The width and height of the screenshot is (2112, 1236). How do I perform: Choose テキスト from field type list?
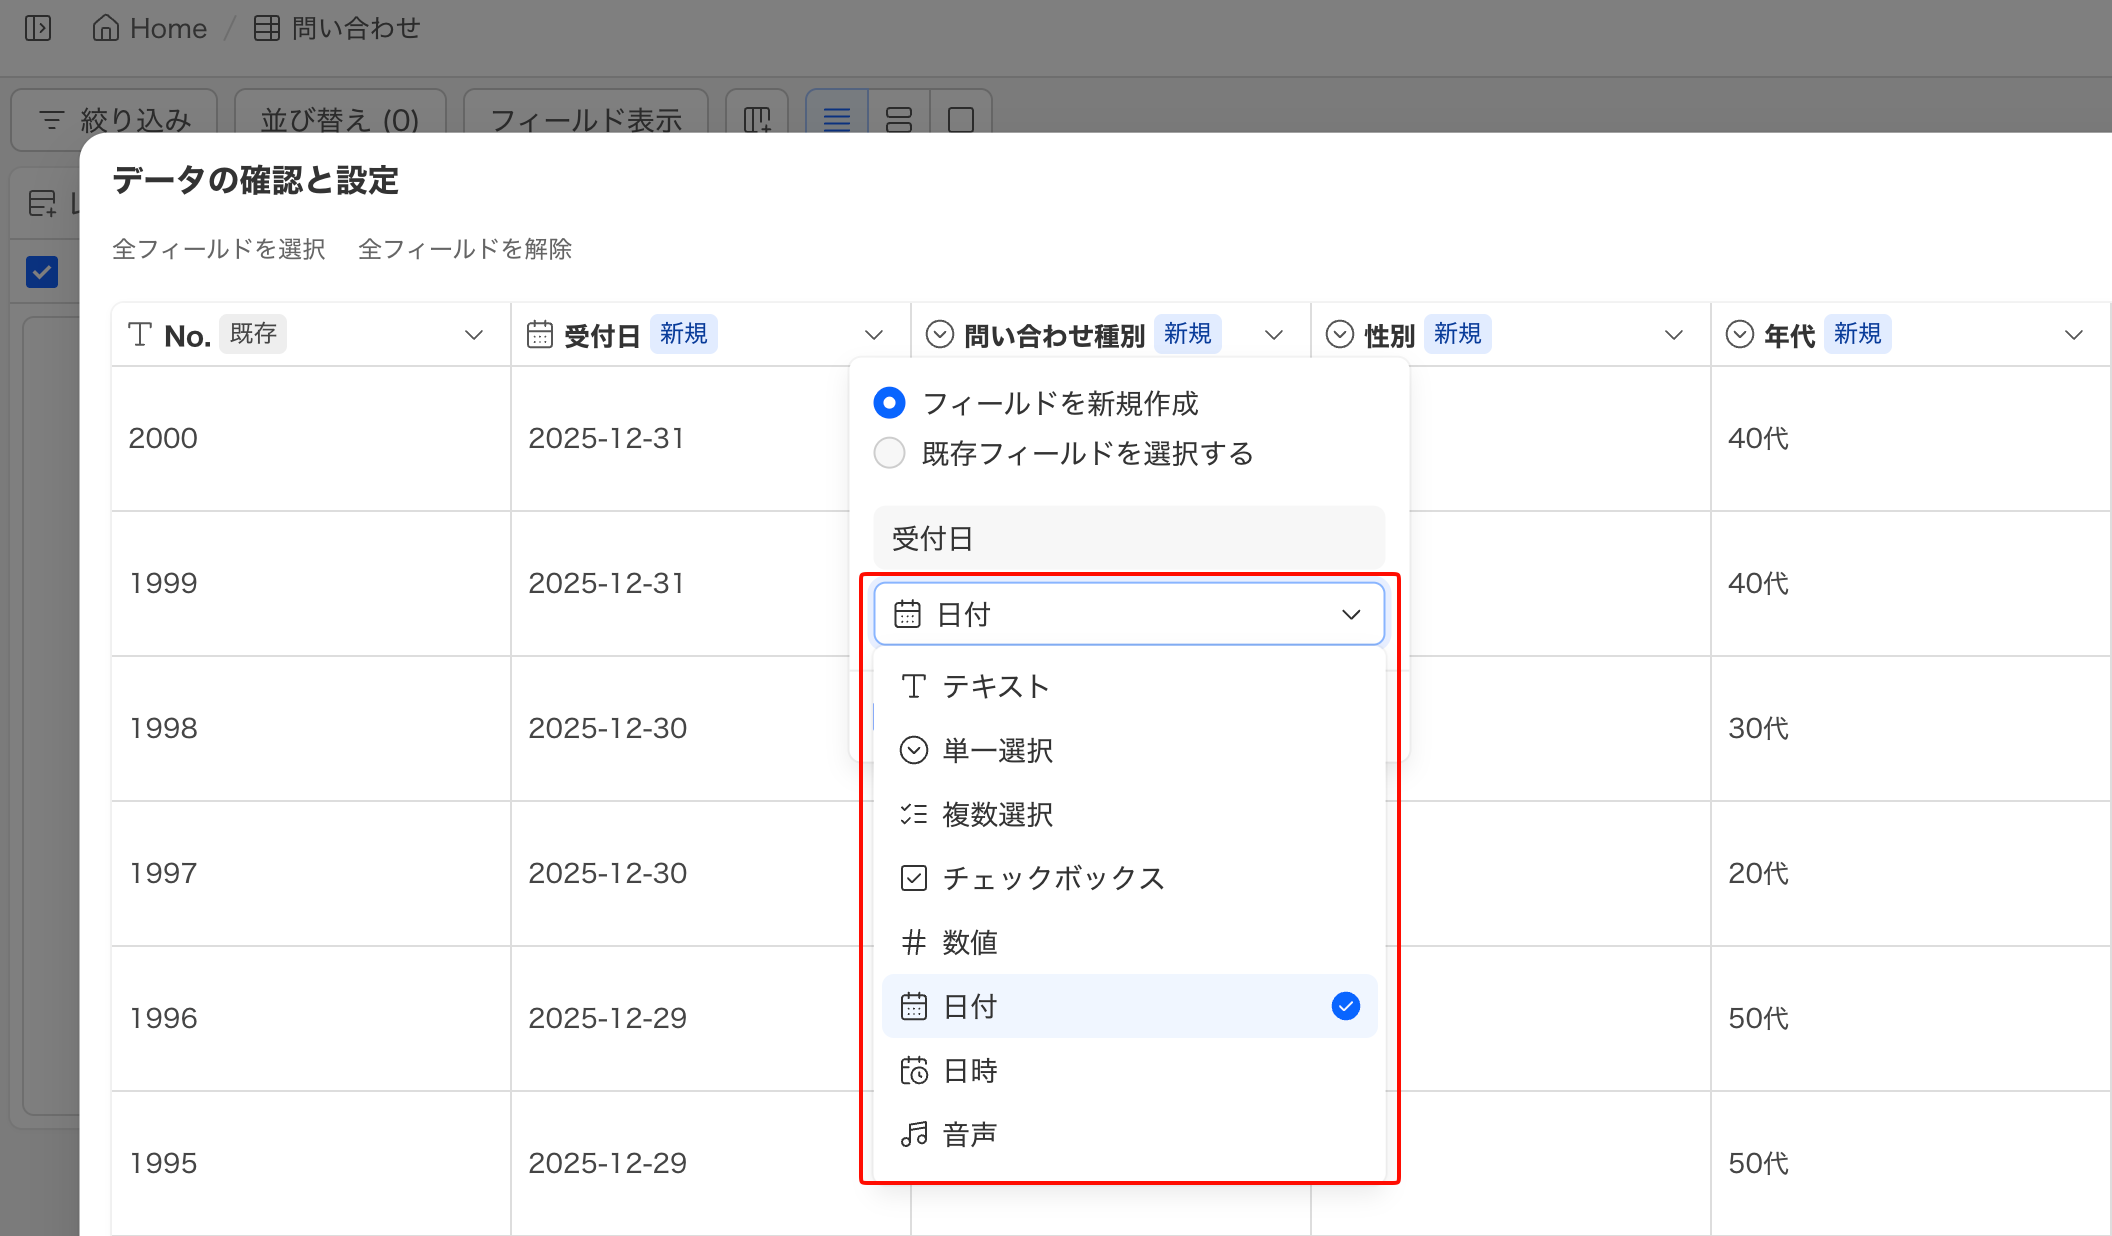996,686
